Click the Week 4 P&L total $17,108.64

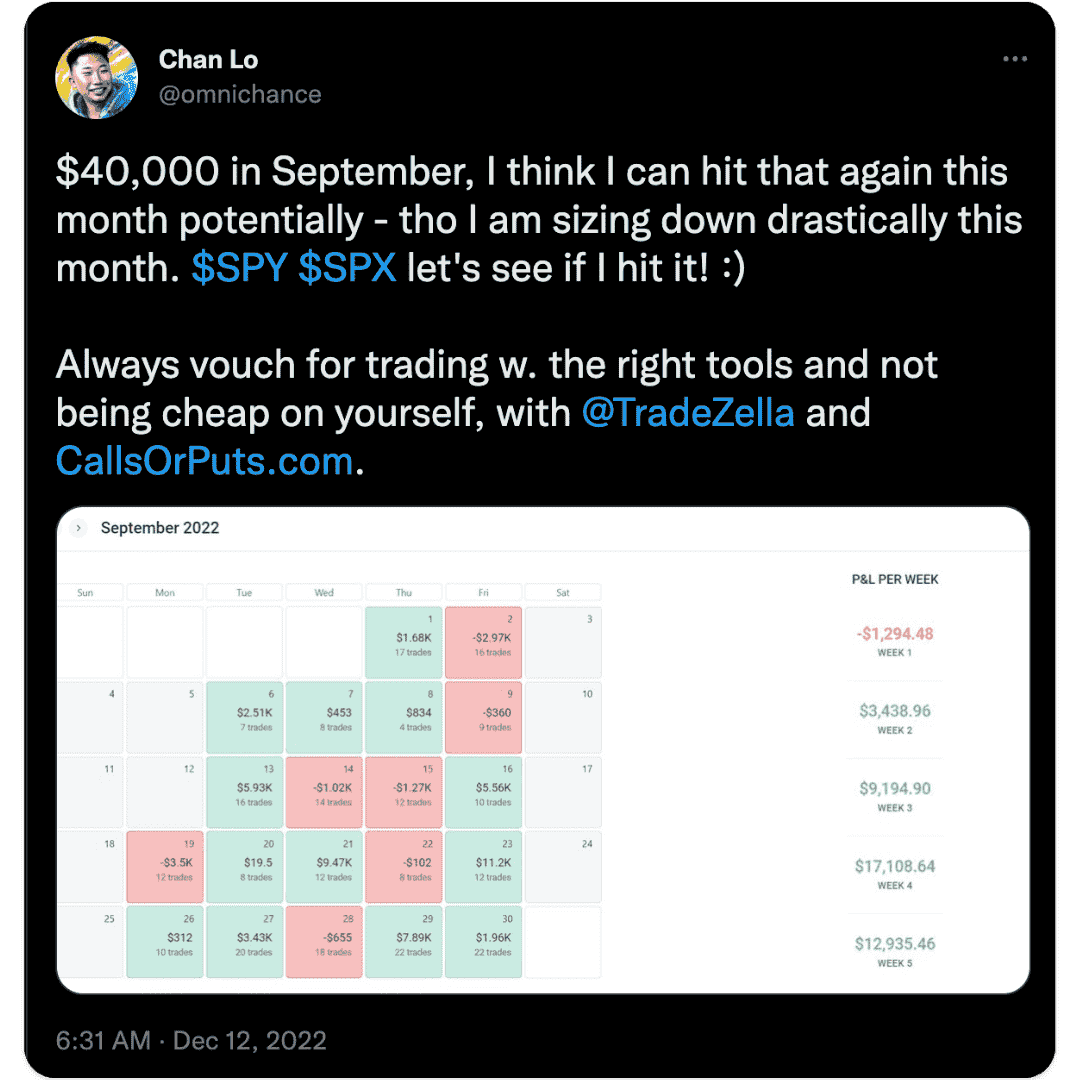894,866
